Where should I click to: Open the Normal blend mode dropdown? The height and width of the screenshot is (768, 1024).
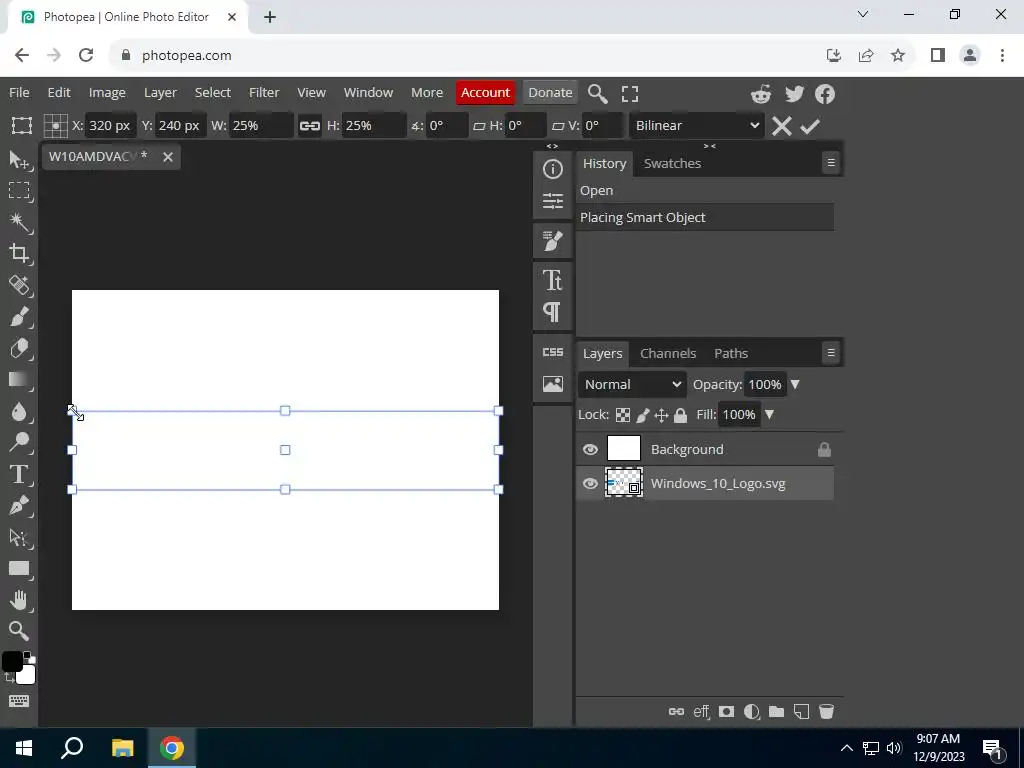[x=632, y=385]
